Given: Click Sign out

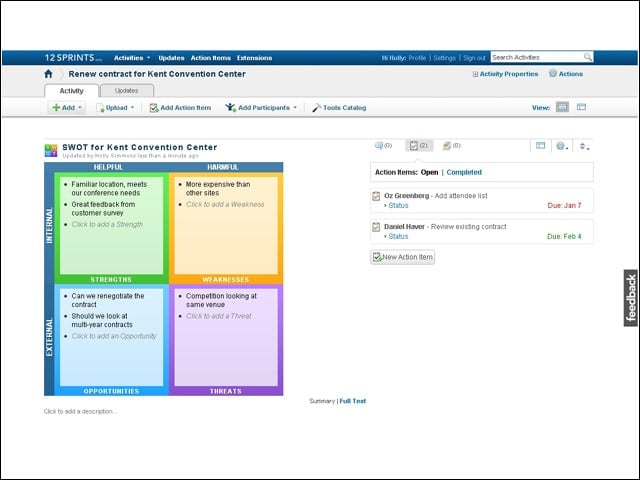Looking at the screenshot, I should tap(474, 58).
